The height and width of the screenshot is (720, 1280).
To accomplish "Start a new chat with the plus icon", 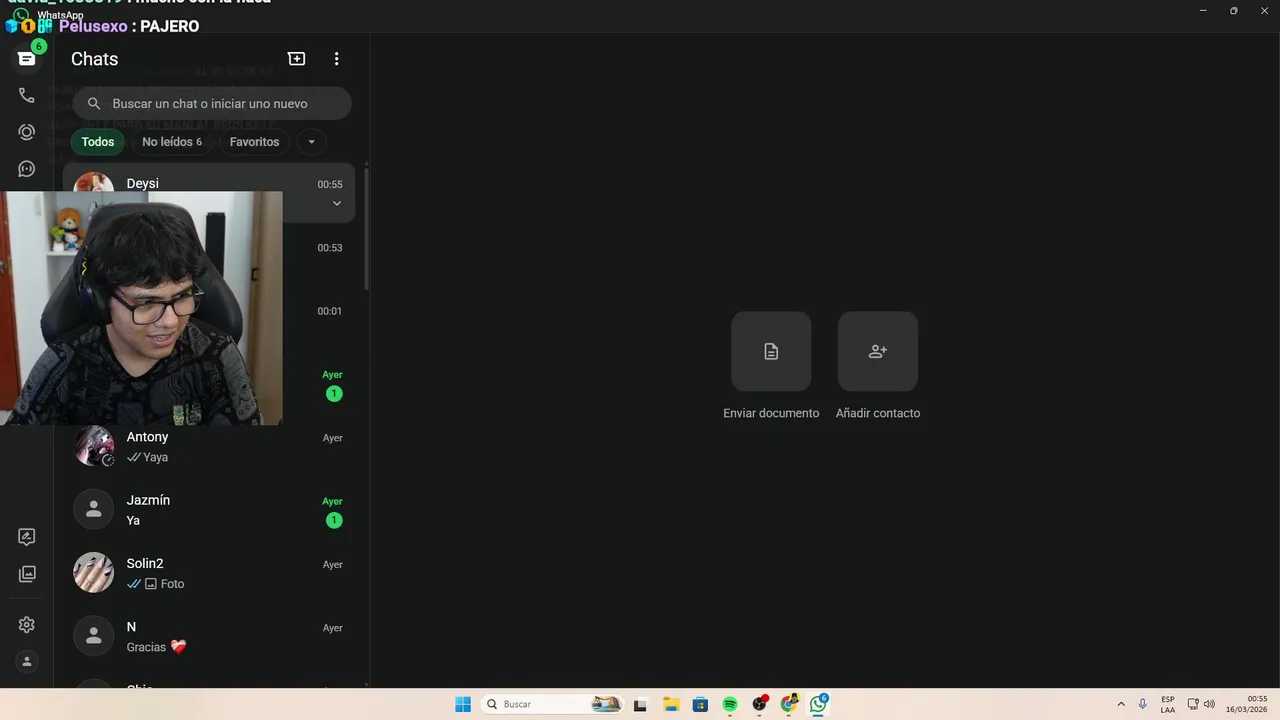I will point(297,59).
